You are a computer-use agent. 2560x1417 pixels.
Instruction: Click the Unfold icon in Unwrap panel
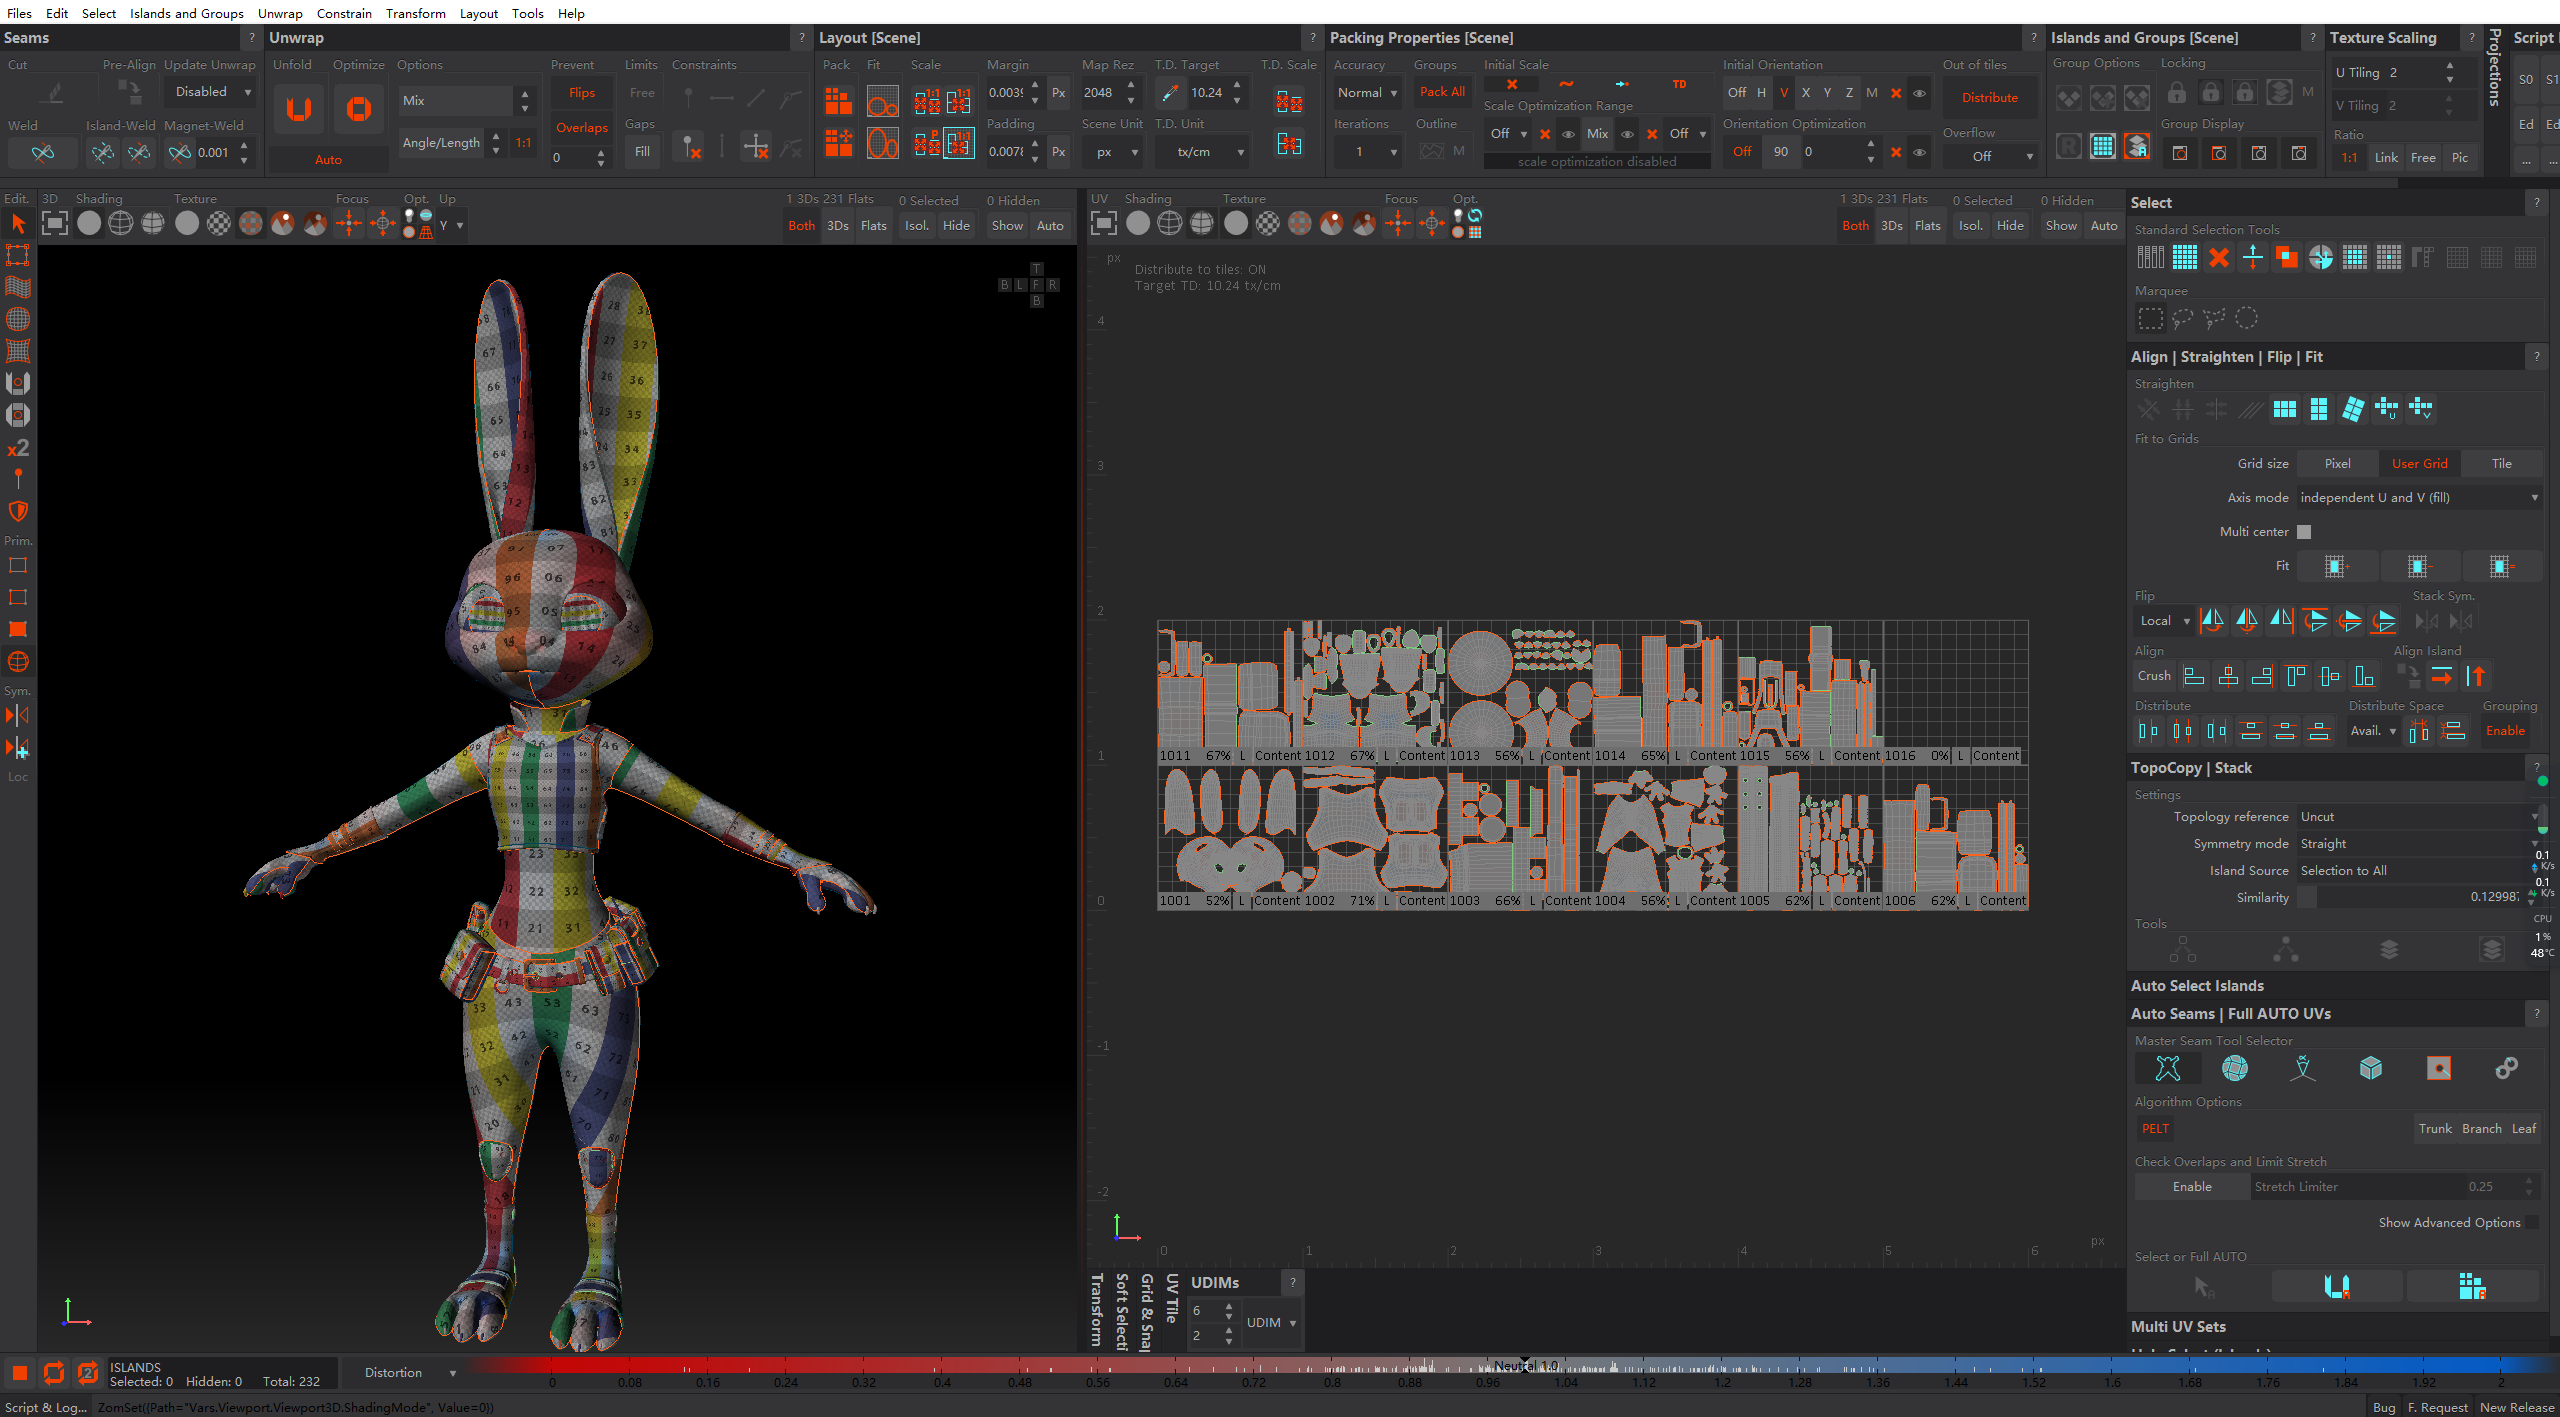[x=298, y=109]
